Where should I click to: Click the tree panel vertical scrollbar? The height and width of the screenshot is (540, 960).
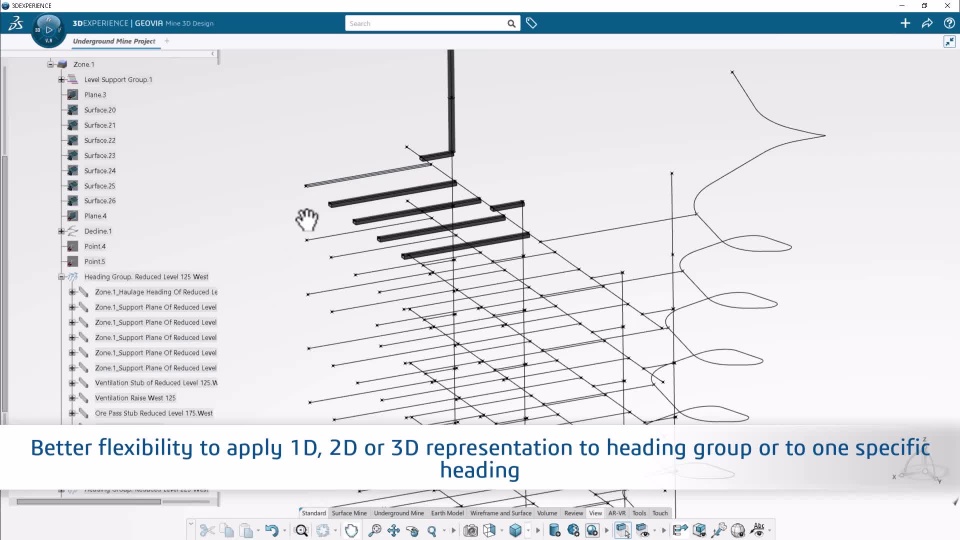pos(5,284)
